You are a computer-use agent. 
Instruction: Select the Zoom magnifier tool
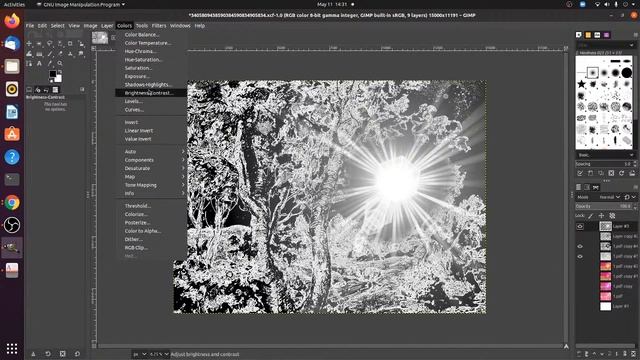point(60,64)
